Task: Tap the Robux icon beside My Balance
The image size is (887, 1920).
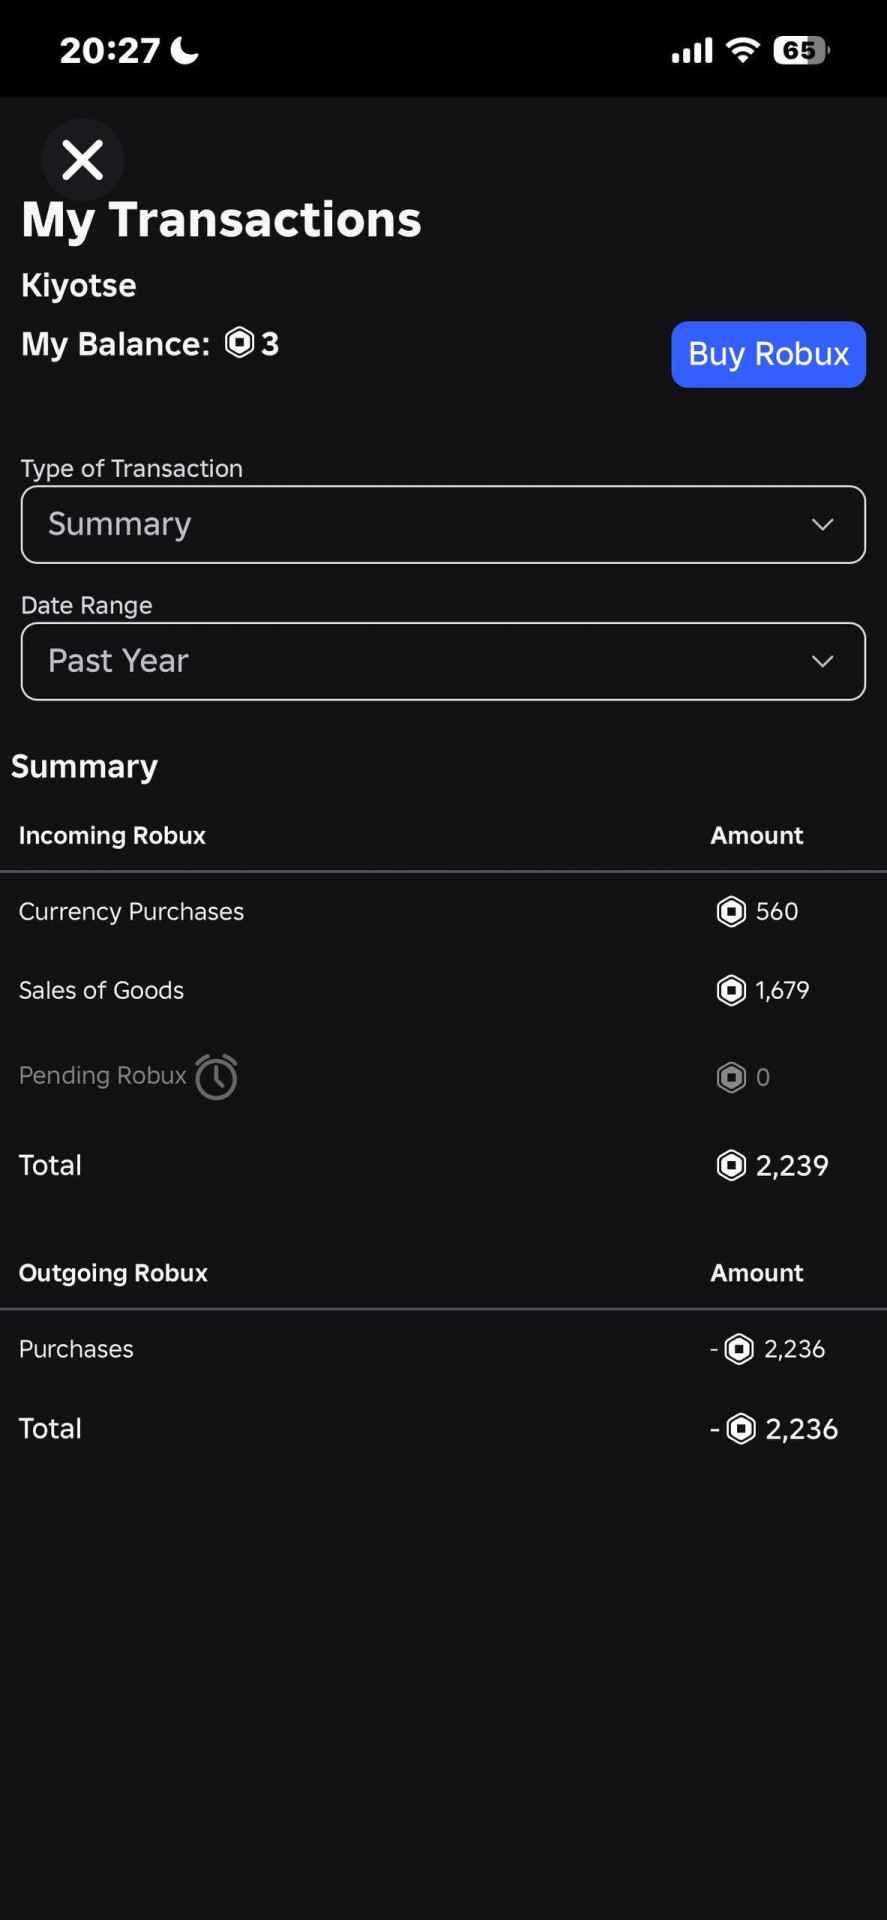Action: (x=240, y=343)
